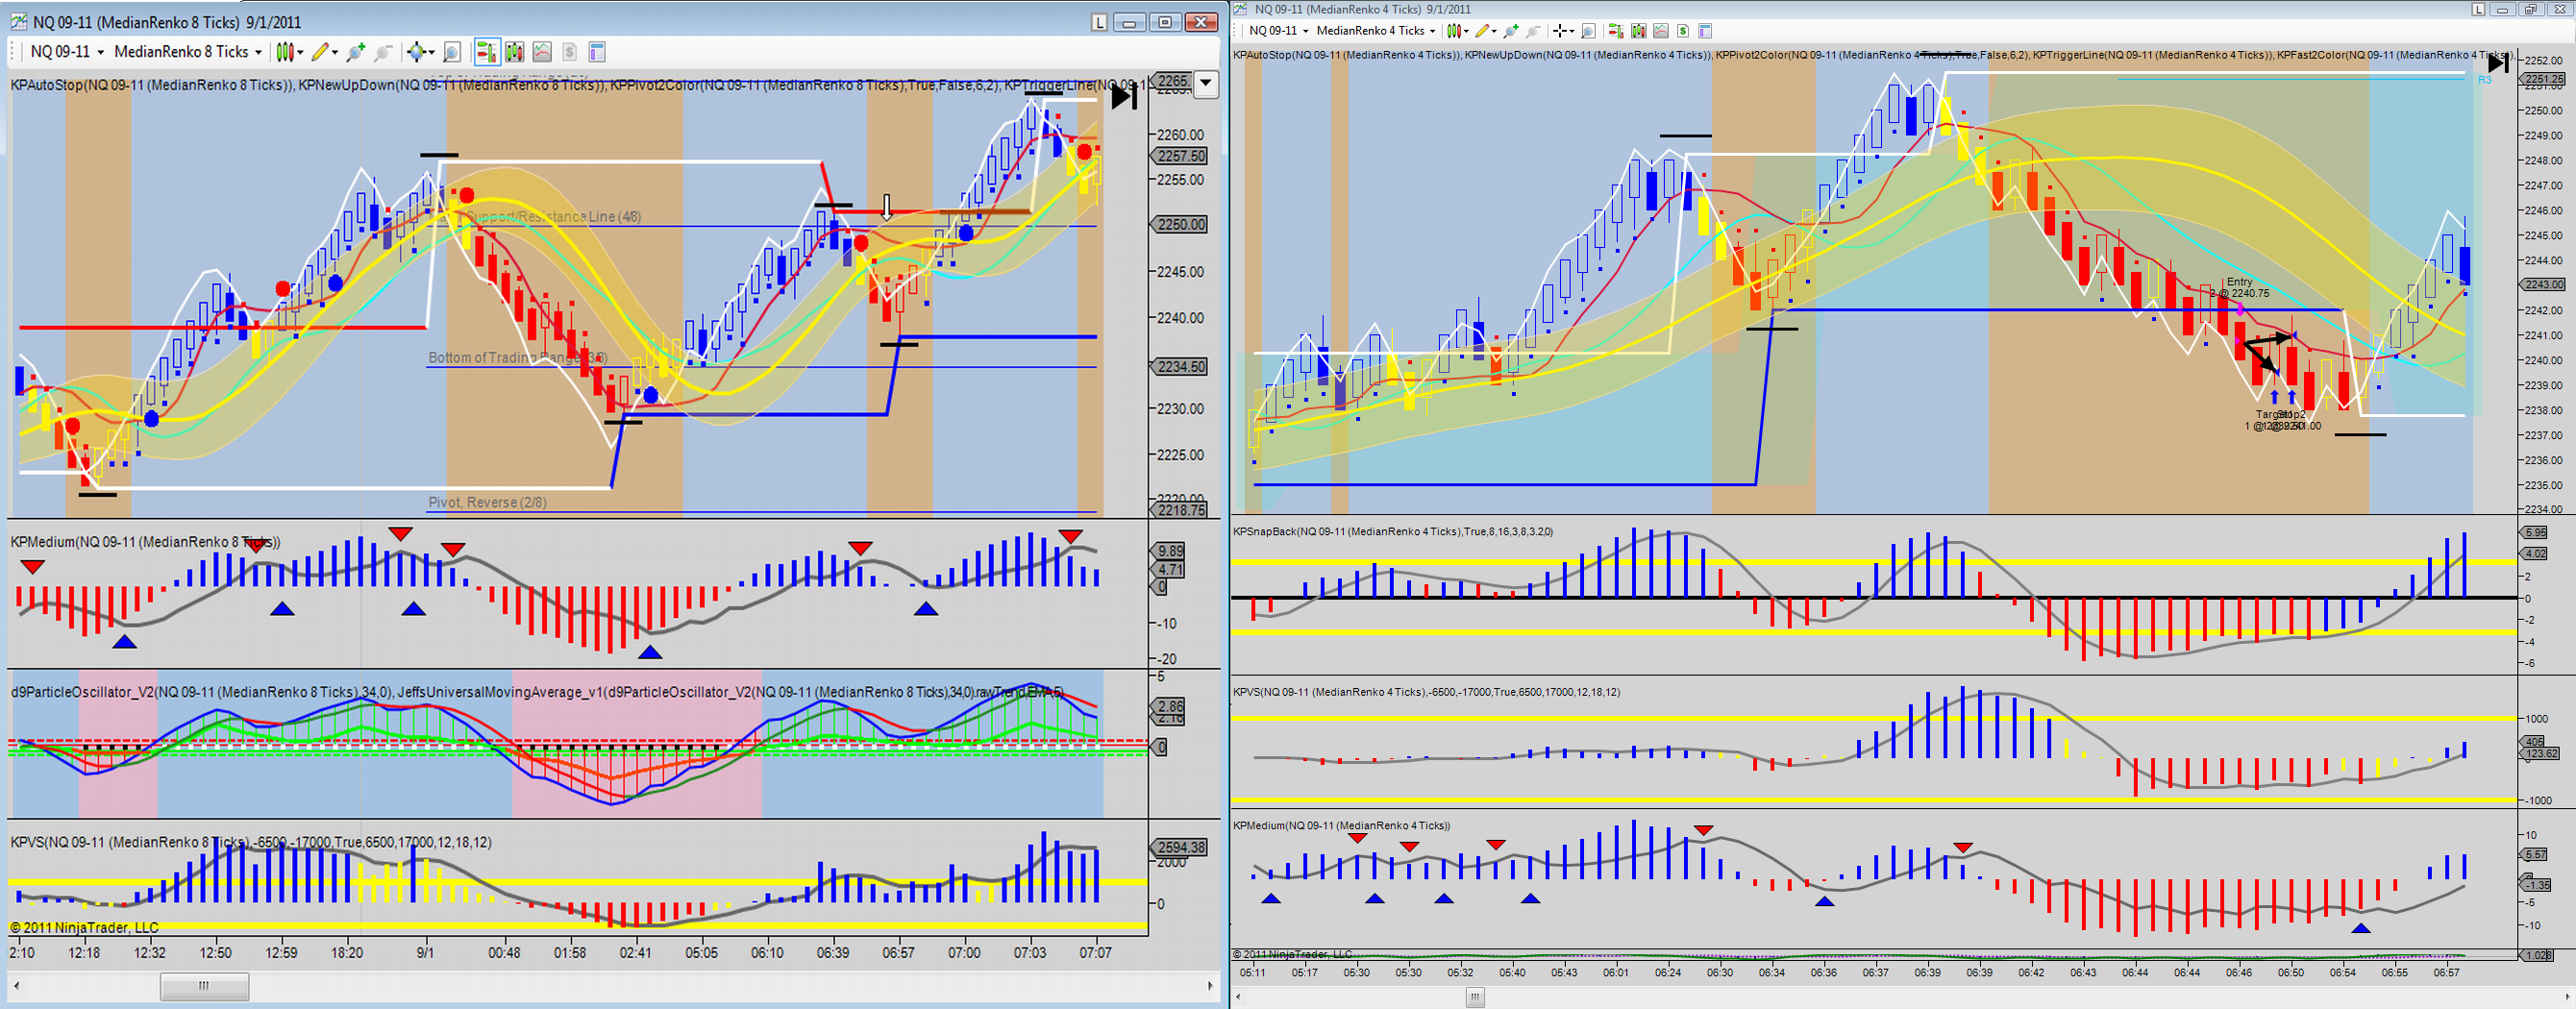Image resolution: width=2576 pixels, height=1009 pixels.
Task: Jump to the last bar in the 4 Ticks chart
Action: [2497, 64]
